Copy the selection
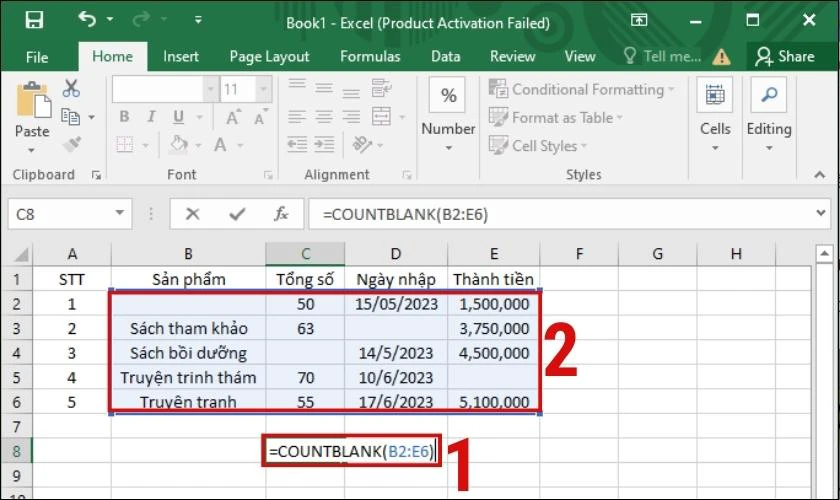 coord(71,116)
